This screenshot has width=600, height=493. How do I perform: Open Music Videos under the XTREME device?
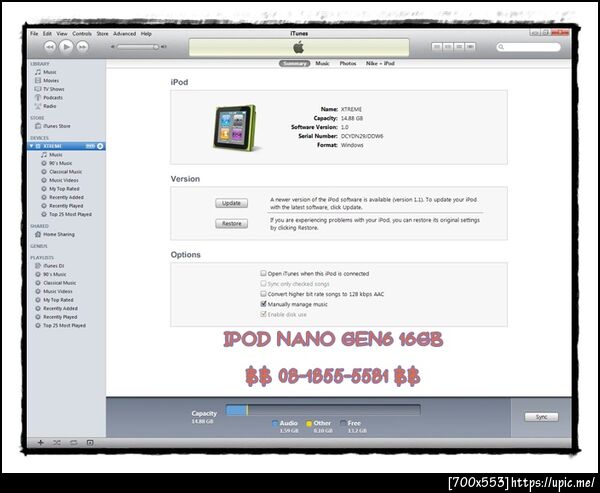[x=64, y=180]
